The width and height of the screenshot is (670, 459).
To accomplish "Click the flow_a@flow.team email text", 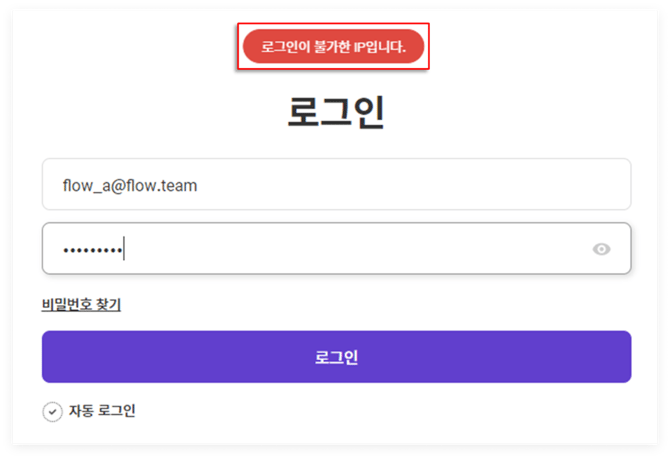I will 128,185.
